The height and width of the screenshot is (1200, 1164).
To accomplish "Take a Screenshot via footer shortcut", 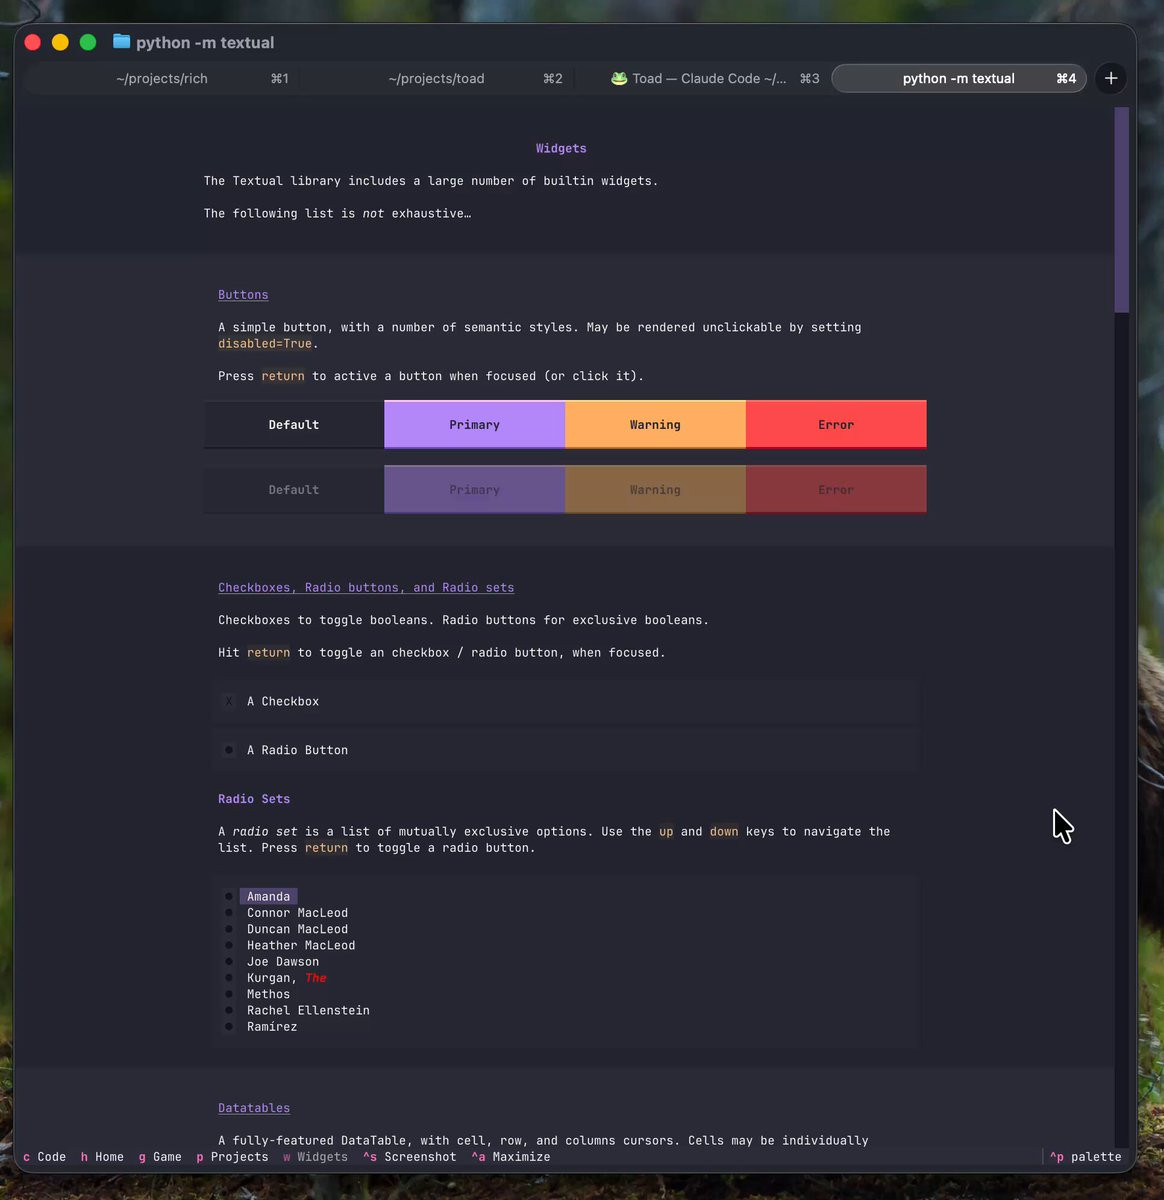I will tap(409, 1157).
